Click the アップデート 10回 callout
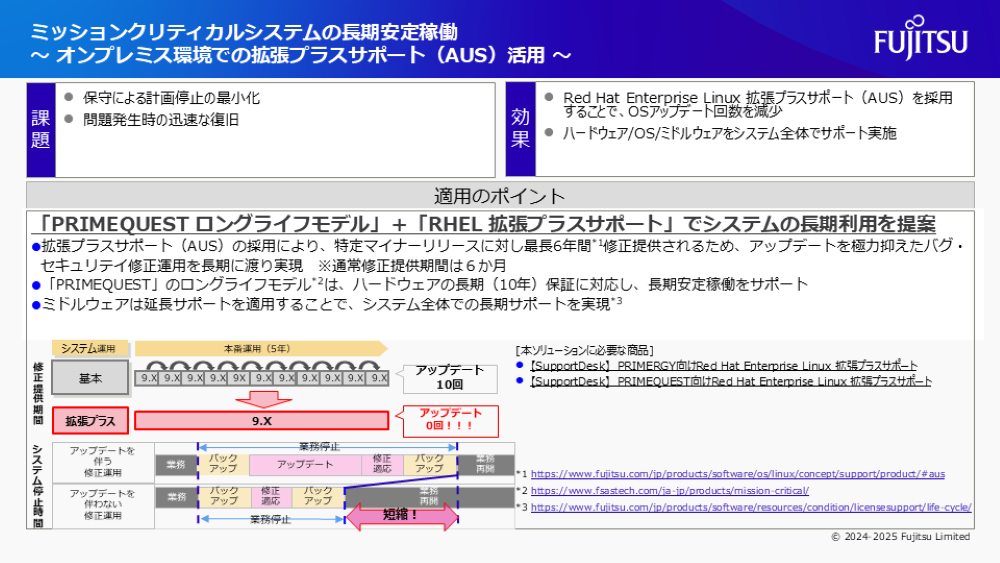The height and width of the screenshot is (563, 1000). tap(449, 378)
